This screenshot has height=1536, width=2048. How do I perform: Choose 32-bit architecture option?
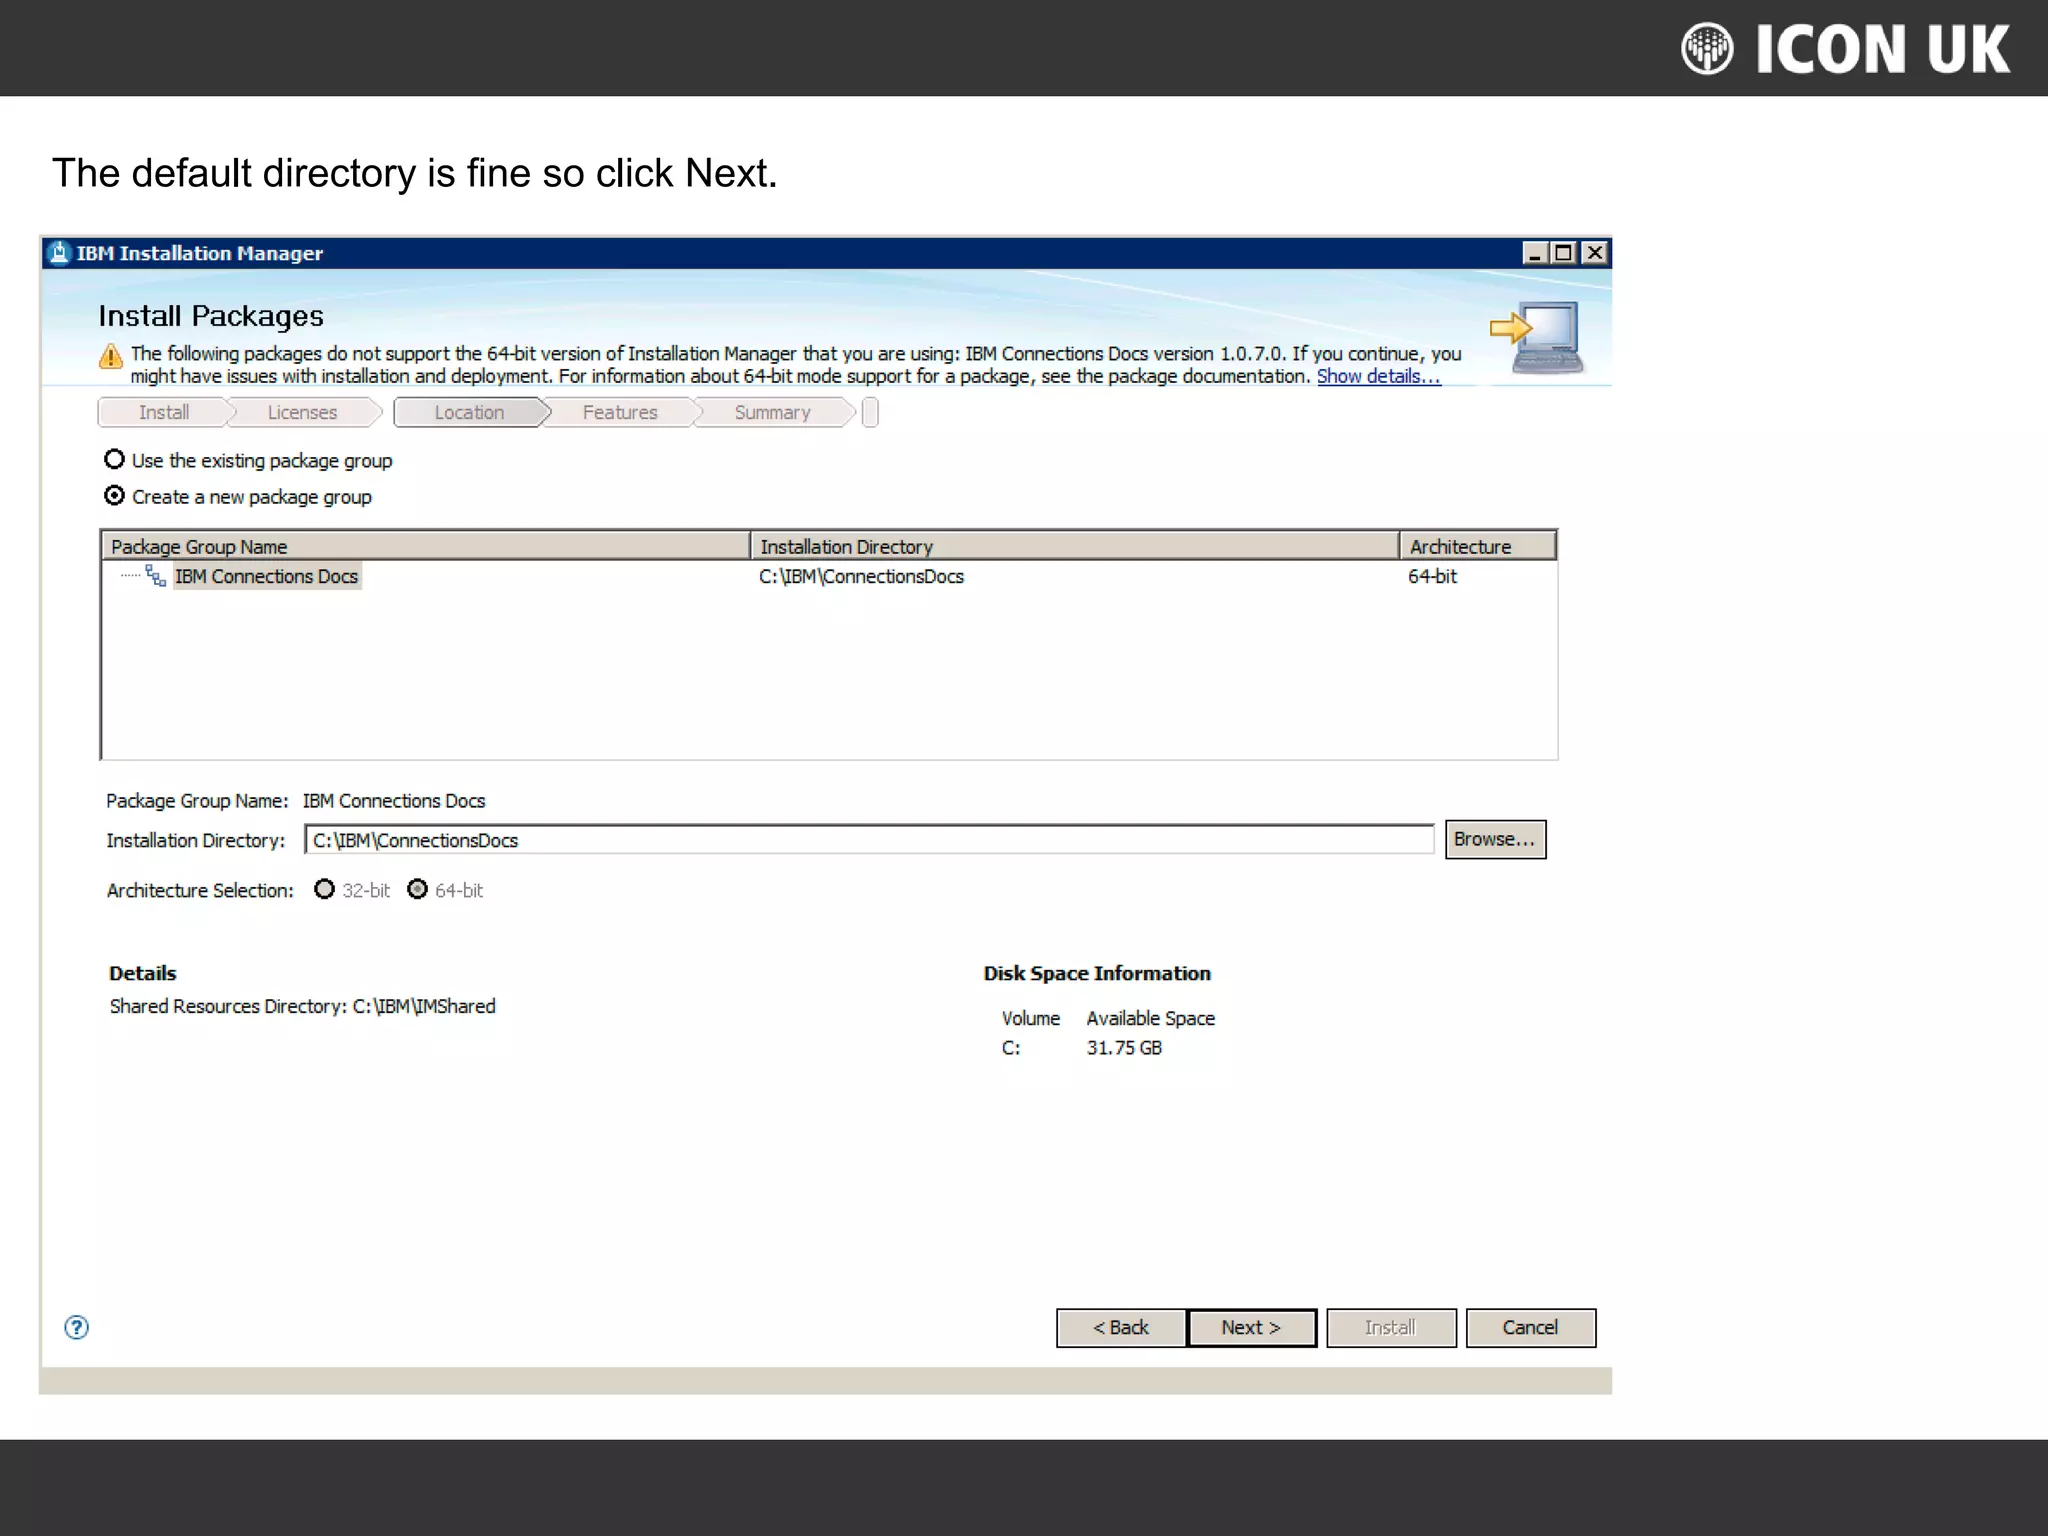pyautogui.click(x=325, y=889)
